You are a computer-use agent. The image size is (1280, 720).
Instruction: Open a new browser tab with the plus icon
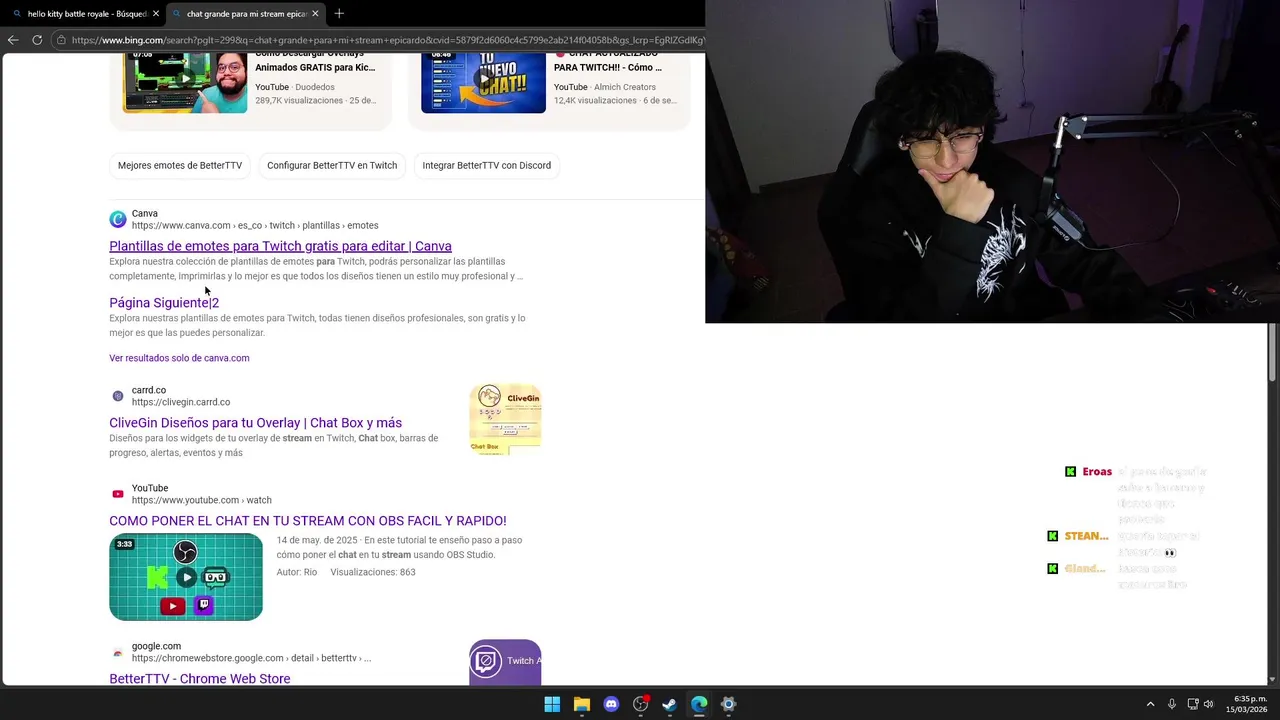point(339,13)
